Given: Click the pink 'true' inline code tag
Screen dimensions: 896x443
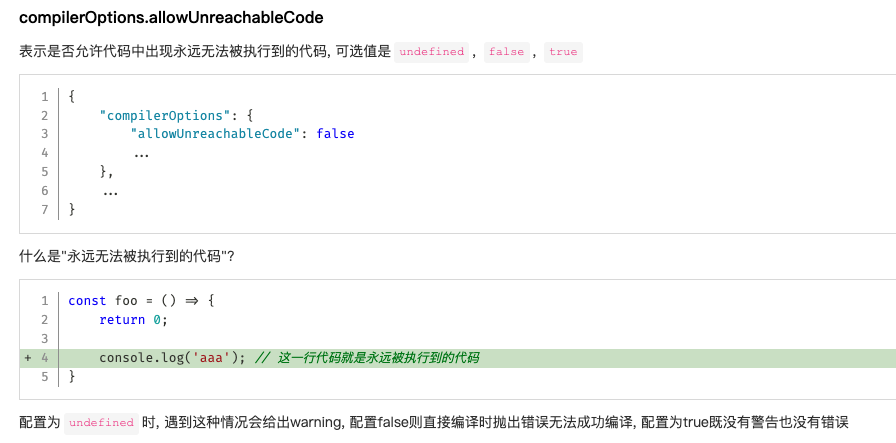Looking at the screenshot, I should 563,52.
